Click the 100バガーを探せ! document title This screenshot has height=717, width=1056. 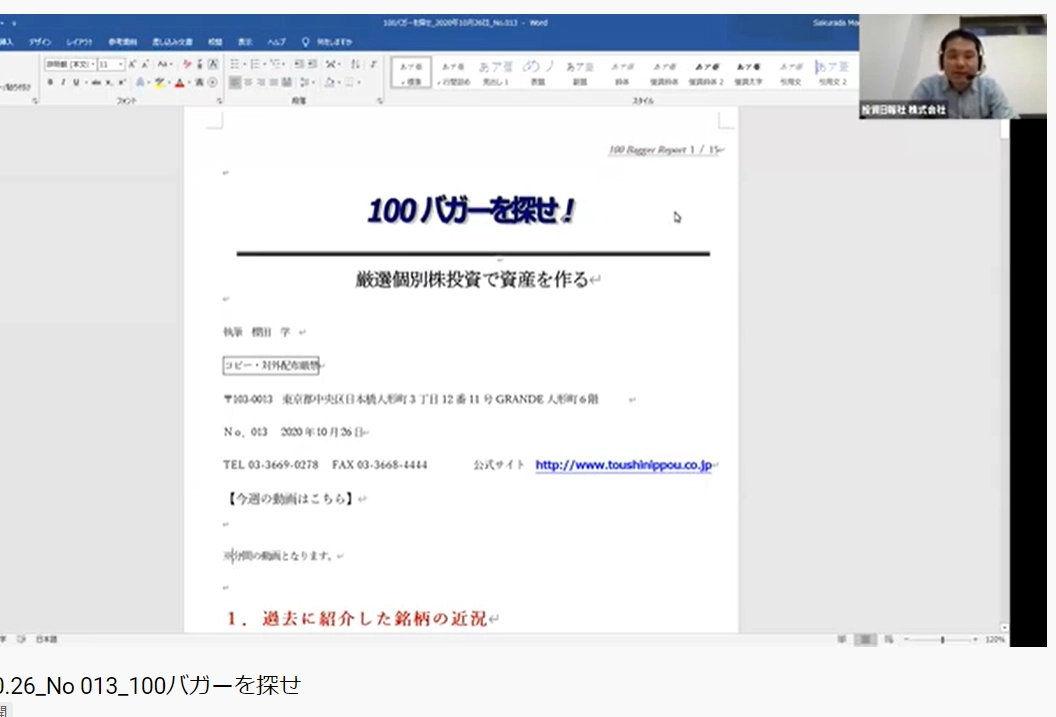tap(471, 212)
